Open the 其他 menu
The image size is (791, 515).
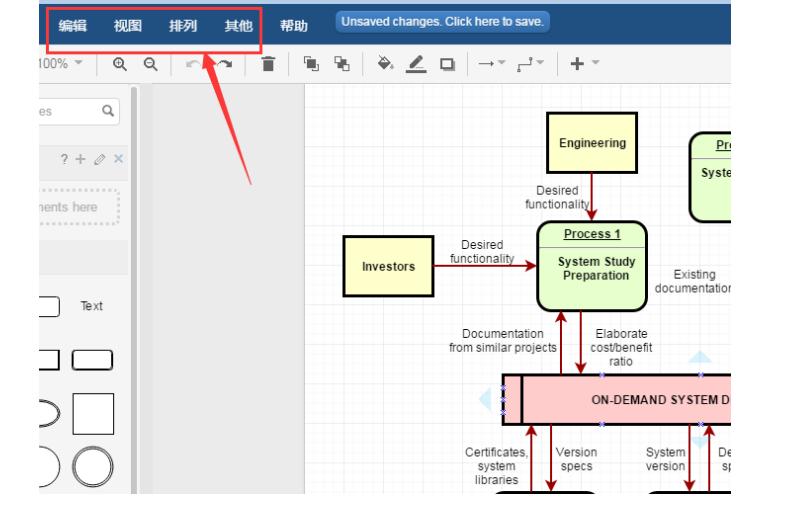pos(238,26)
